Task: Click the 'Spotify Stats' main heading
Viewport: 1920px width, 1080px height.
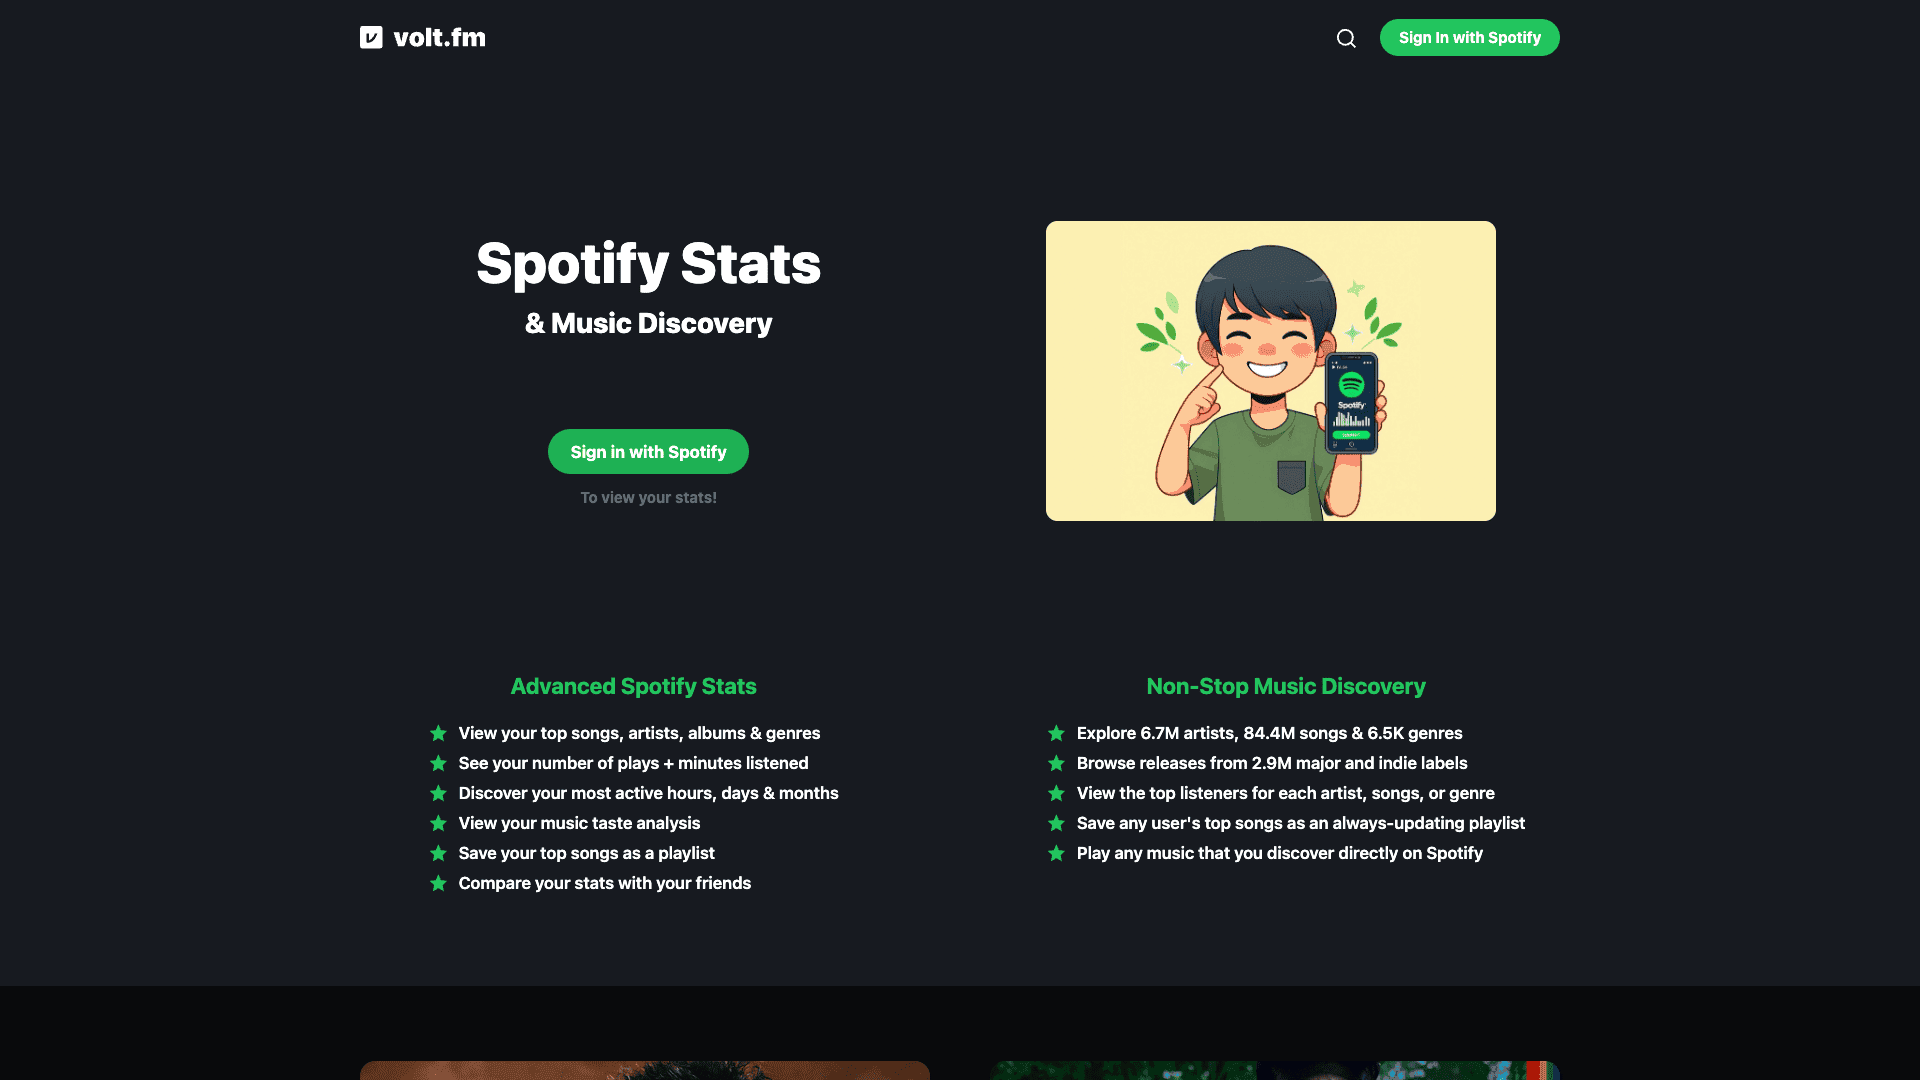Action: 648,264
